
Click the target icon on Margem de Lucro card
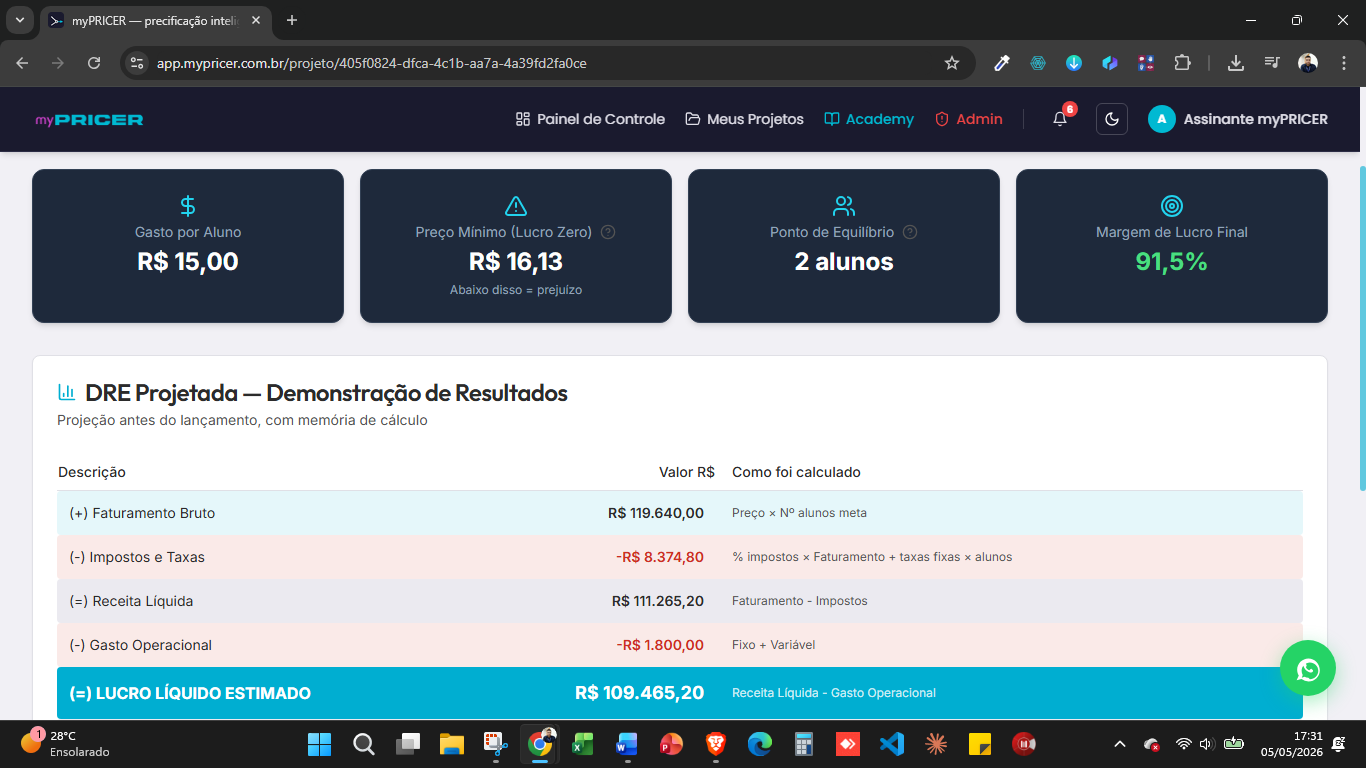coord(1172,206)
